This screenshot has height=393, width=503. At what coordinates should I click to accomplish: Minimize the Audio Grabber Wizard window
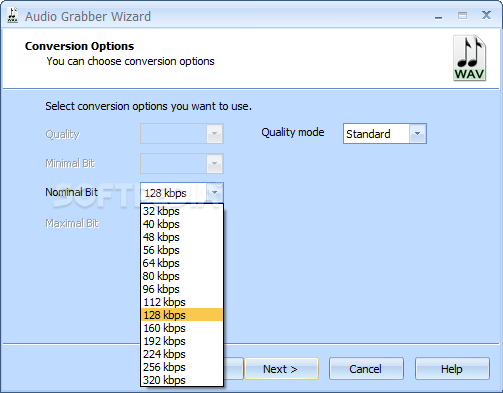tap(438, 16)
